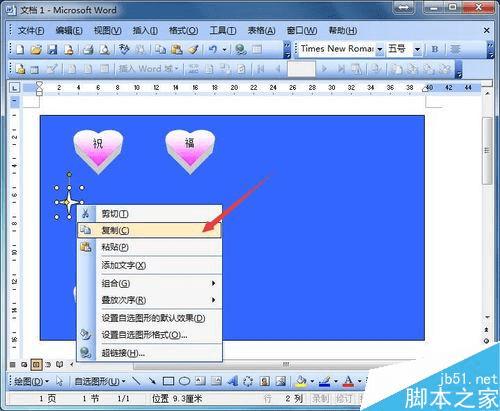The height and width of the screenshot is (411, 500).
Task: Switch to Web Layout view
Action: (24, 364)
